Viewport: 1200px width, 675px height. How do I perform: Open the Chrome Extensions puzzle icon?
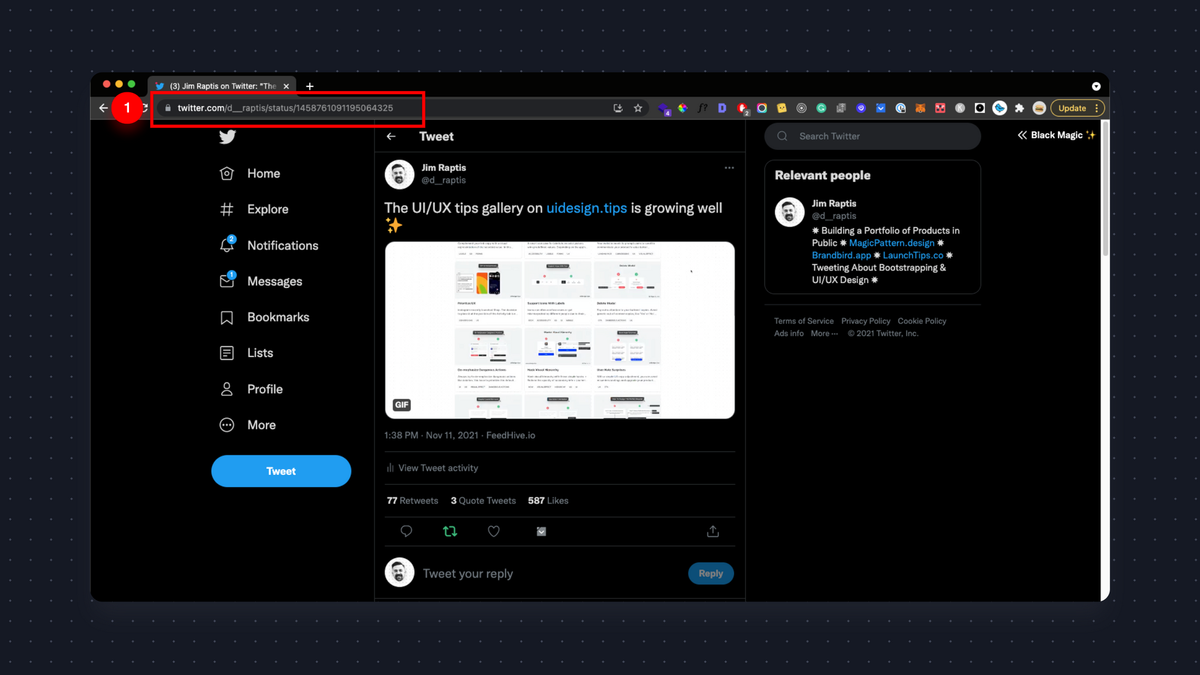coord(1019,108)
